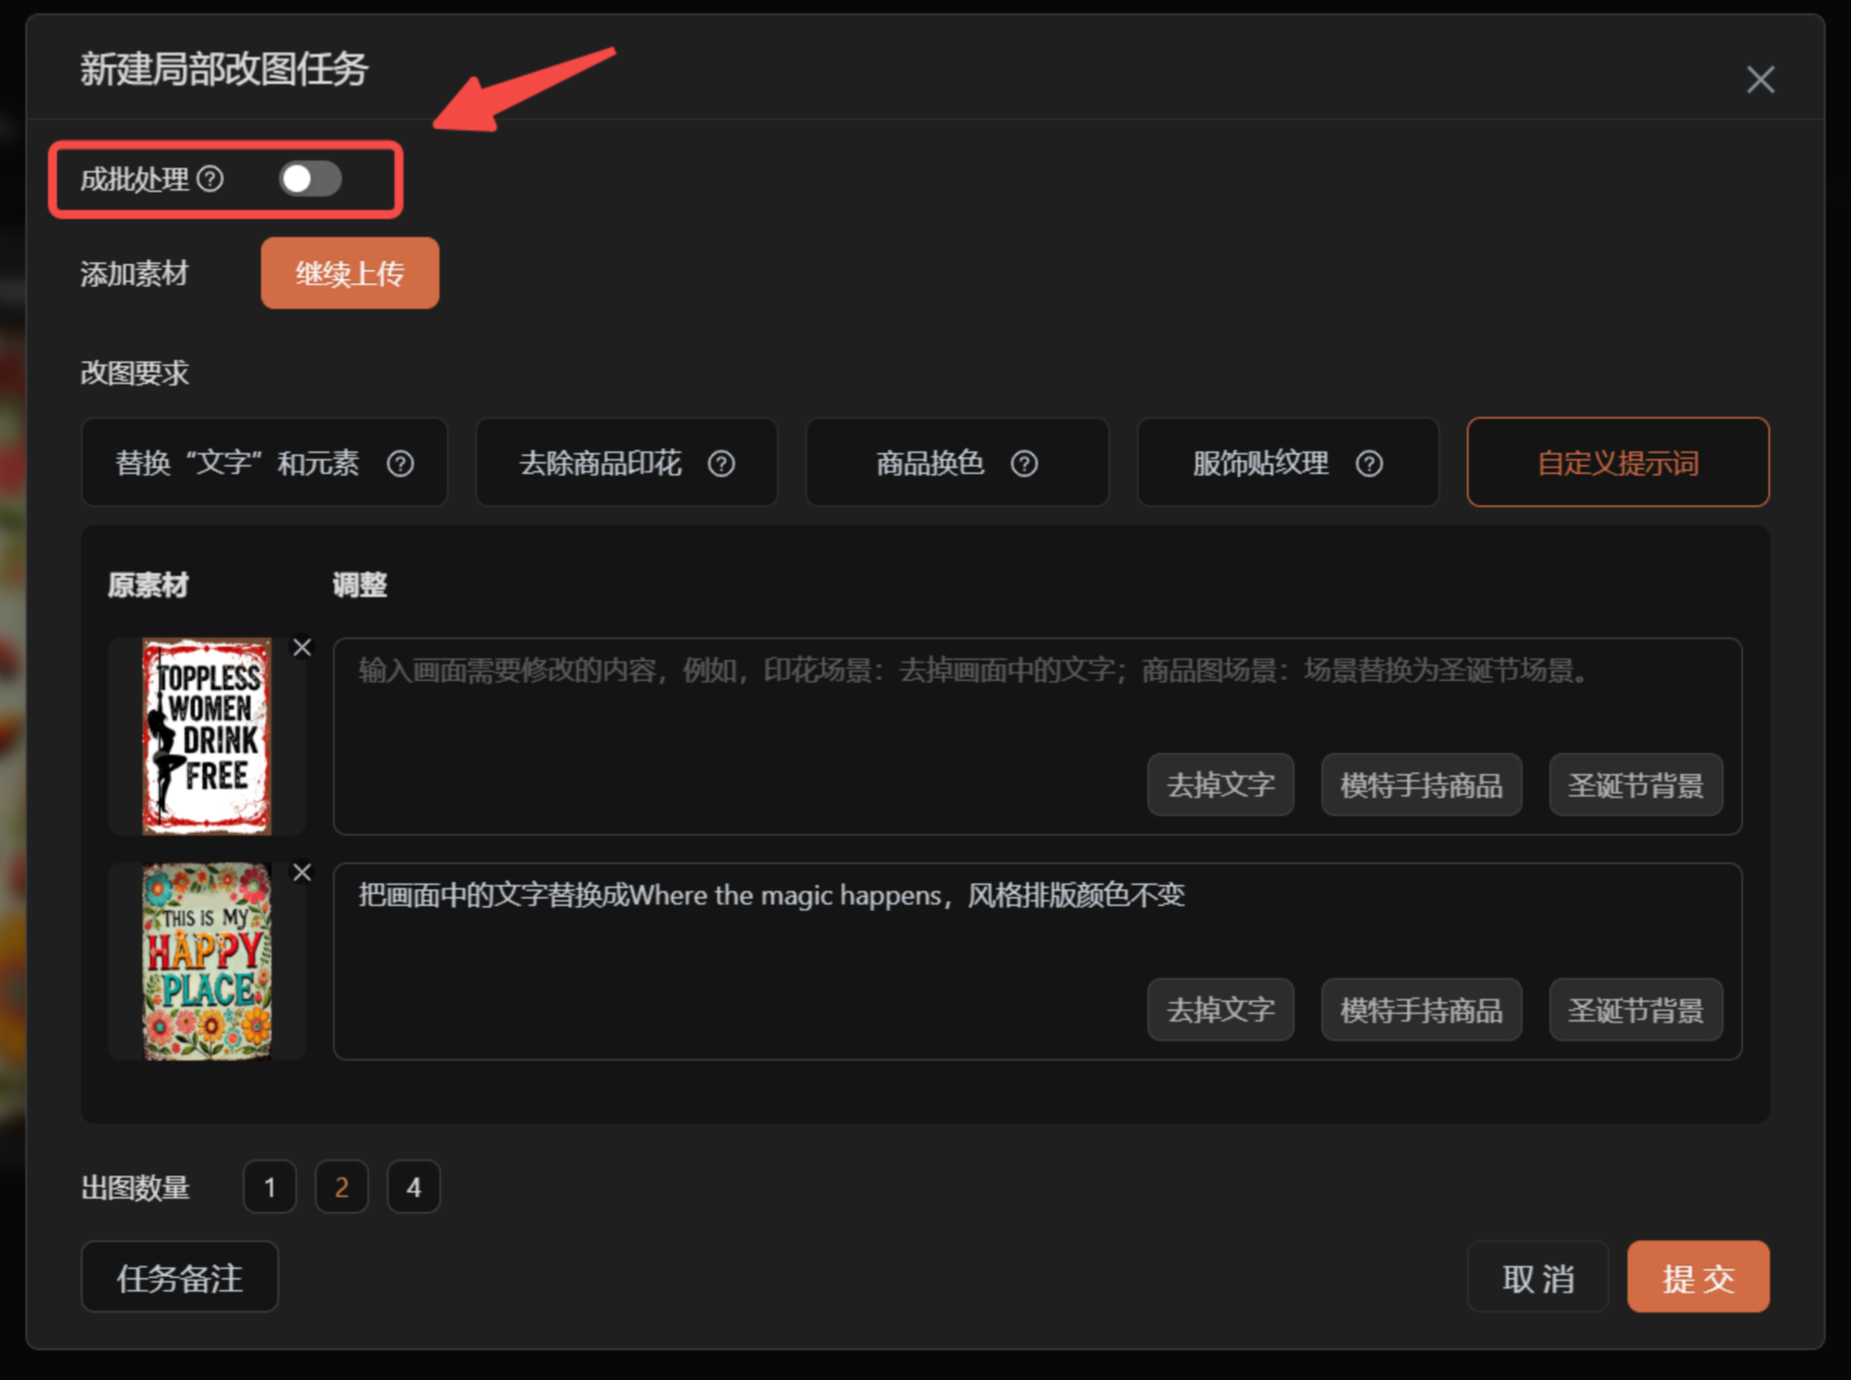
Task: Open the 任务备注 task notes
Action: pyautogui.click(x=180, y=1277)
